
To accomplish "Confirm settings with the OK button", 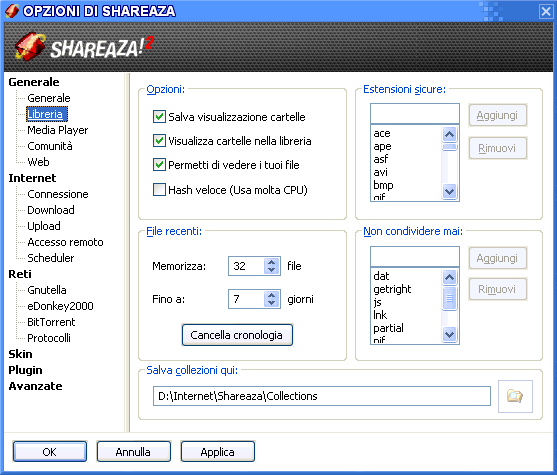I will coord(50,452).
